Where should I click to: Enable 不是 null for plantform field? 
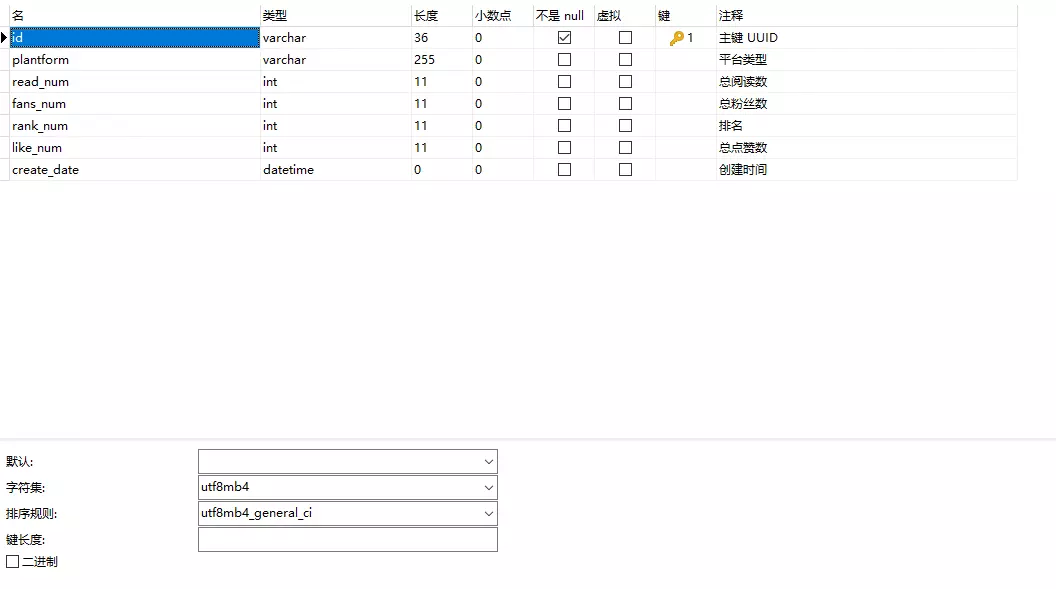pos(564,60)
